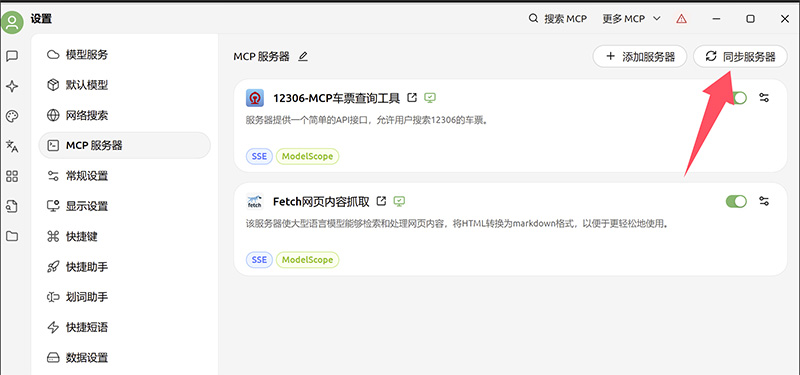Click ModelScope tag on 12306-MCP card
This screenshot has width=800, height=375.
click(308, 156)
